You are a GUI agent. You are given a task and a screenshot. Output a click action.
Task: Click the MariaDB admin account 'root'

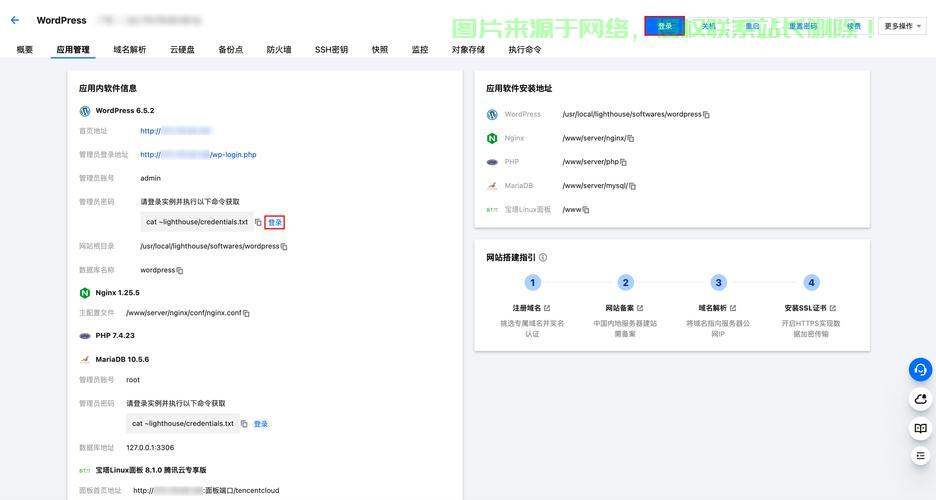133,380
